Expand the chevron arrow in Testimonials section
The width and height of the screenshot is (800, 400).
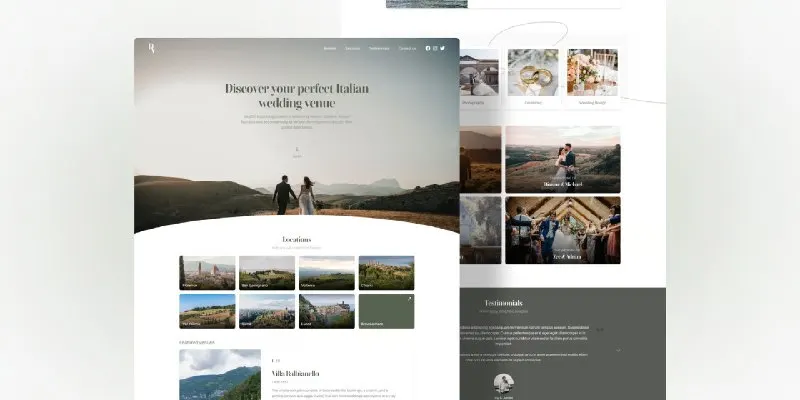[618, 351]
